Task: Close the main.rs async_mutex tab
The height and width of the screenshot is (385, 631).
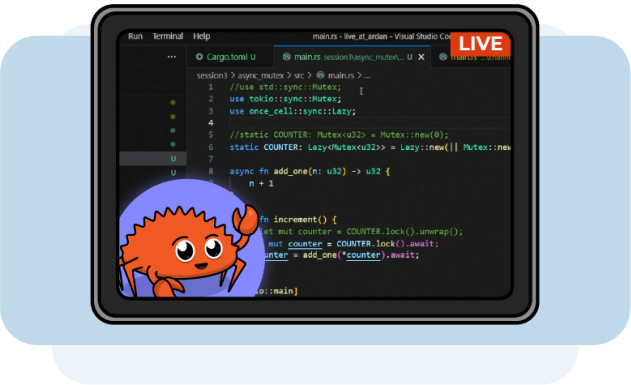Action: coord(421,57)
